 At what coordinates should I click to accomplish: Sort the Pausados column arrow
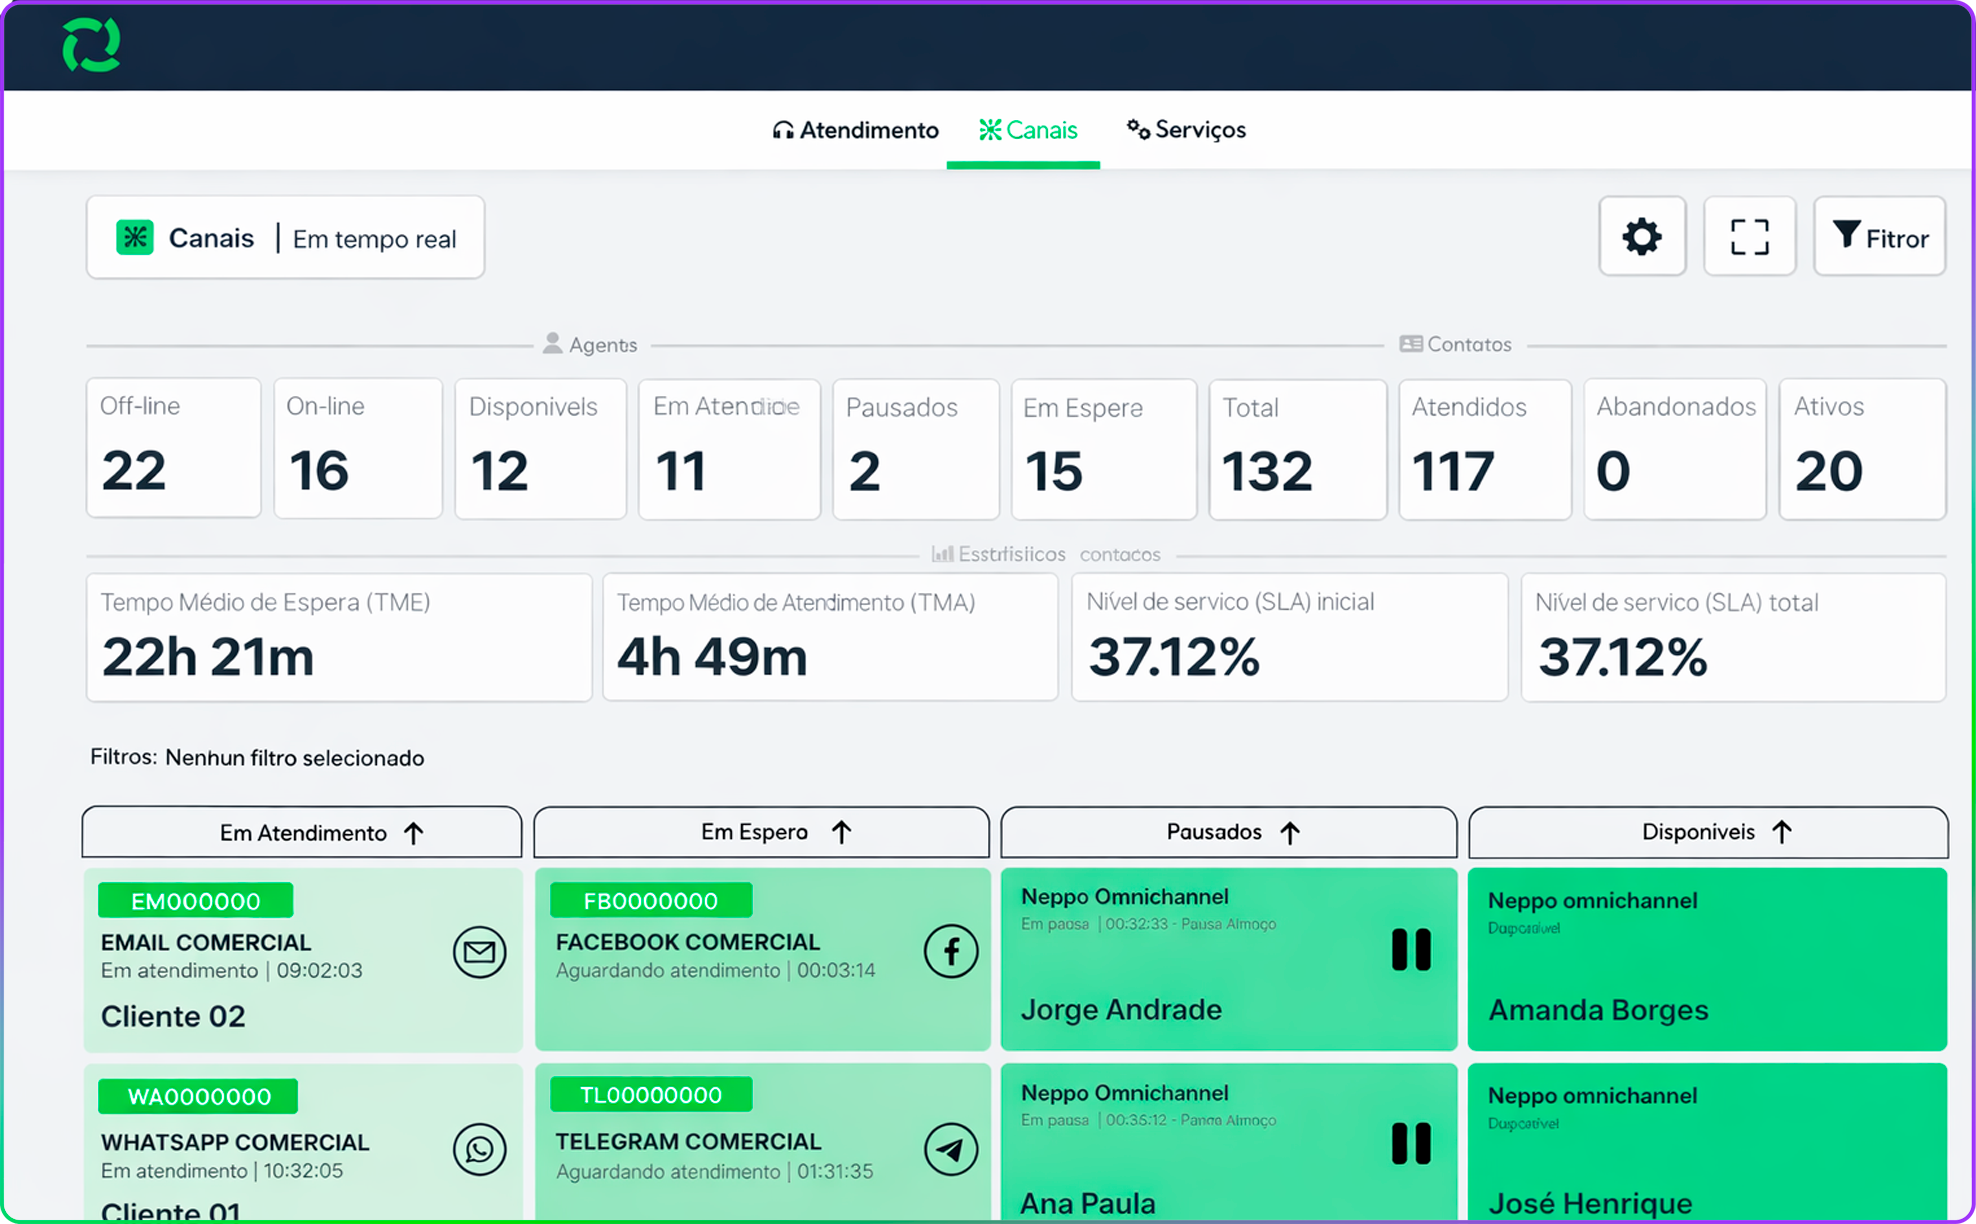pos(1290,833)
